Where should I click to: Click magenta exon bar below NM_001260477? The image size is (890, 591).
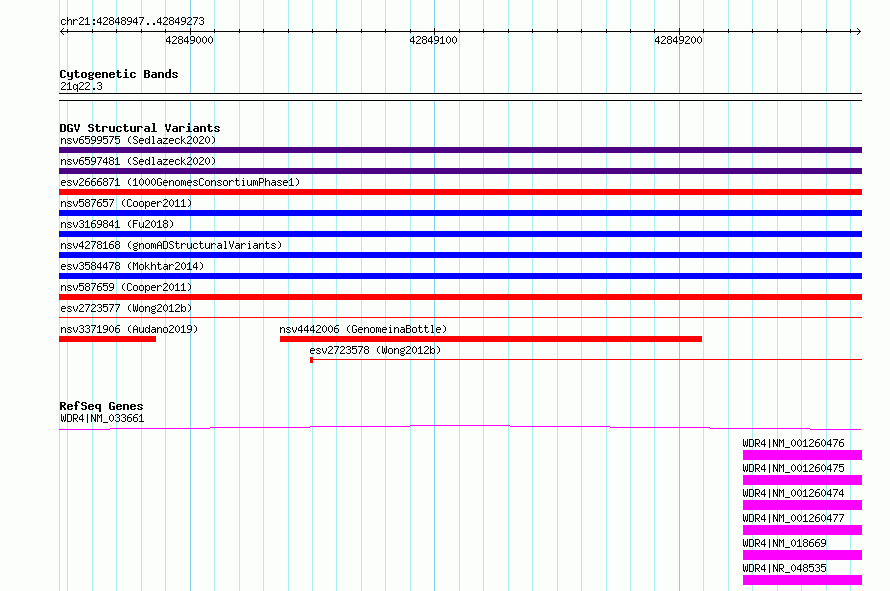[802, 530]
